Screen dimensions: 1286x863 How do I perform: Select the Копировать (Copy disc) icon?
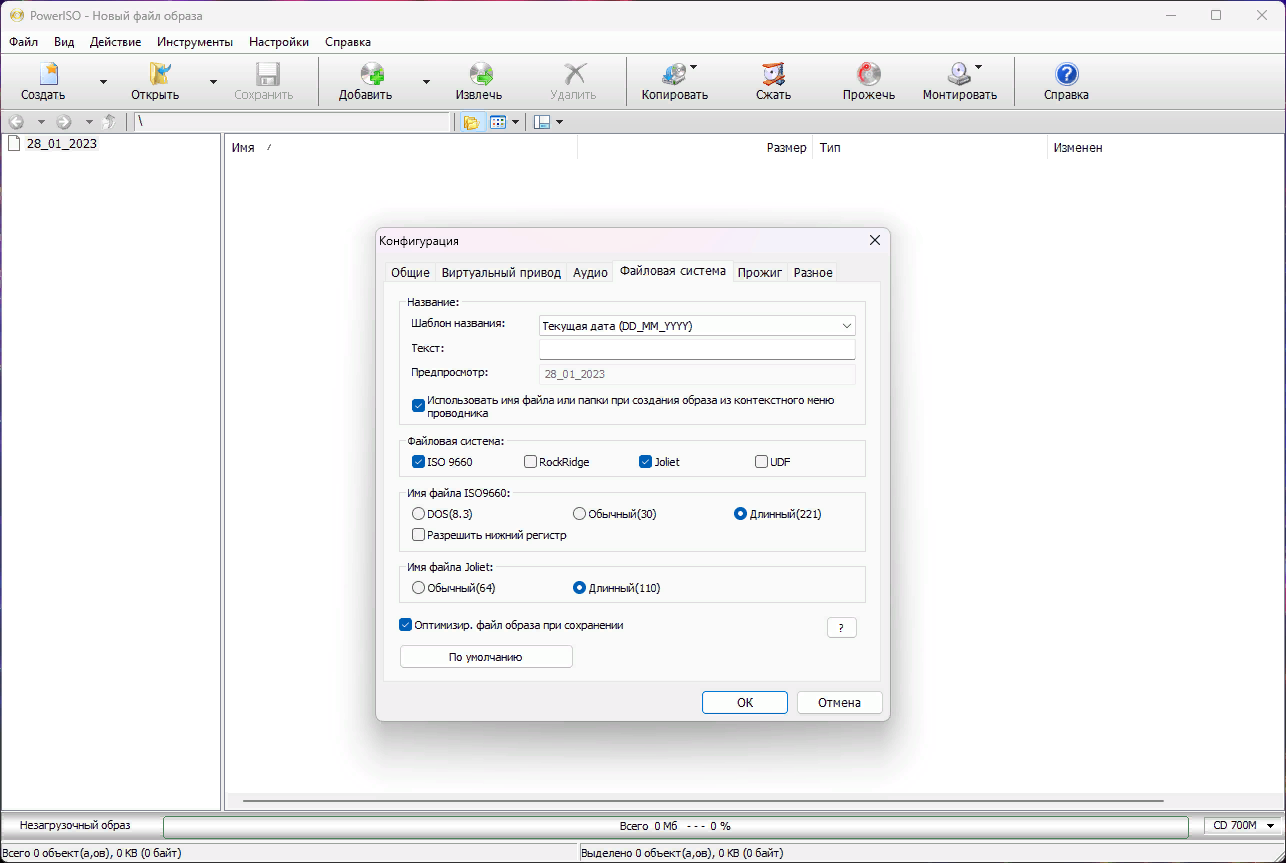pos(675,80)
